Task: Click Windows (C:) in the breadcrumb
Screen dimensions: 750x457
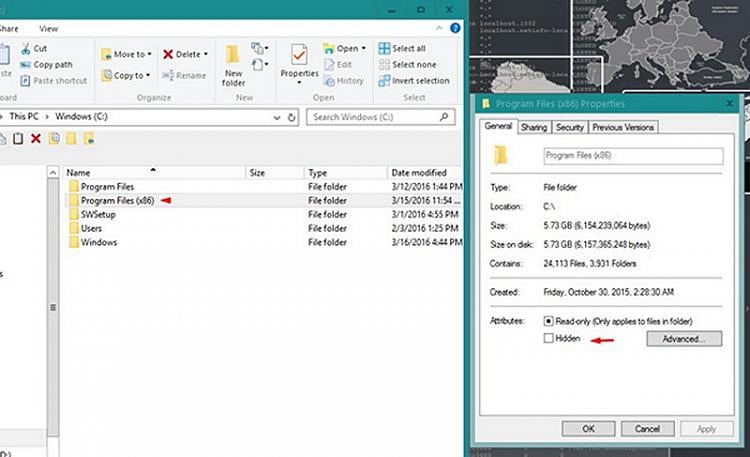Action: (x=81, y=116)
